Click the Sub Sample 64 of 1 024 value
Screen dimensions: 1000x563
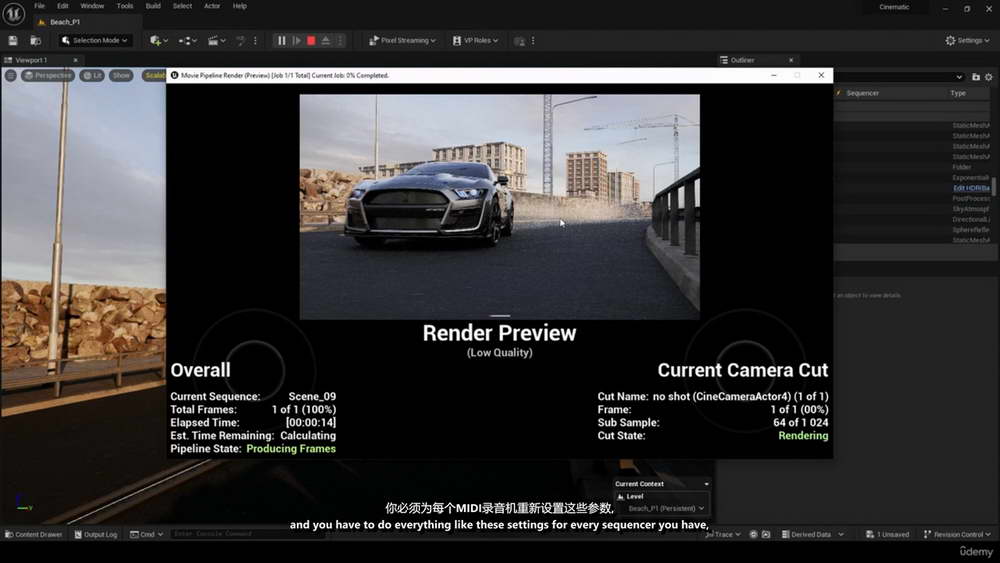(800, 423)
